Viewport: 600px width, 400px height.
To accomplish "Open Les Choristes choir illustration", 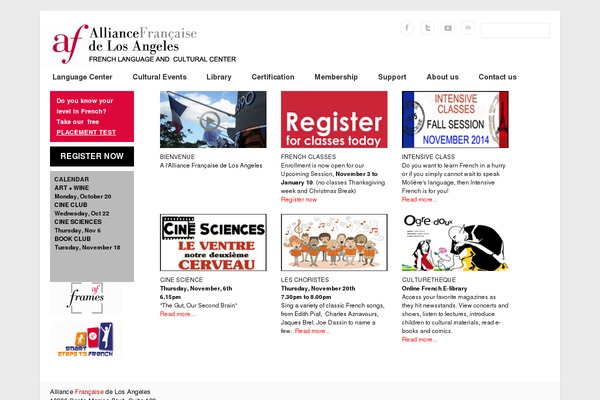I will coord(334,242).
